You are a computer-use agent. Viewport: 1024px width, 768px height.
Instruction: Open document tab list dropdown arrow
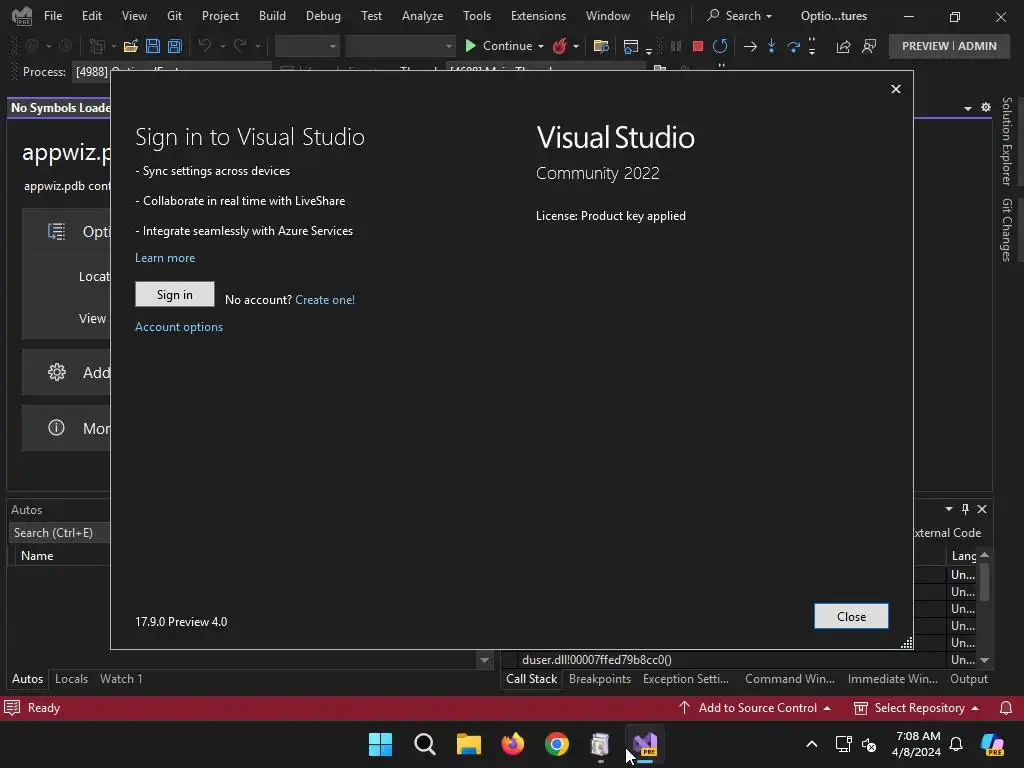pos(968,108)
